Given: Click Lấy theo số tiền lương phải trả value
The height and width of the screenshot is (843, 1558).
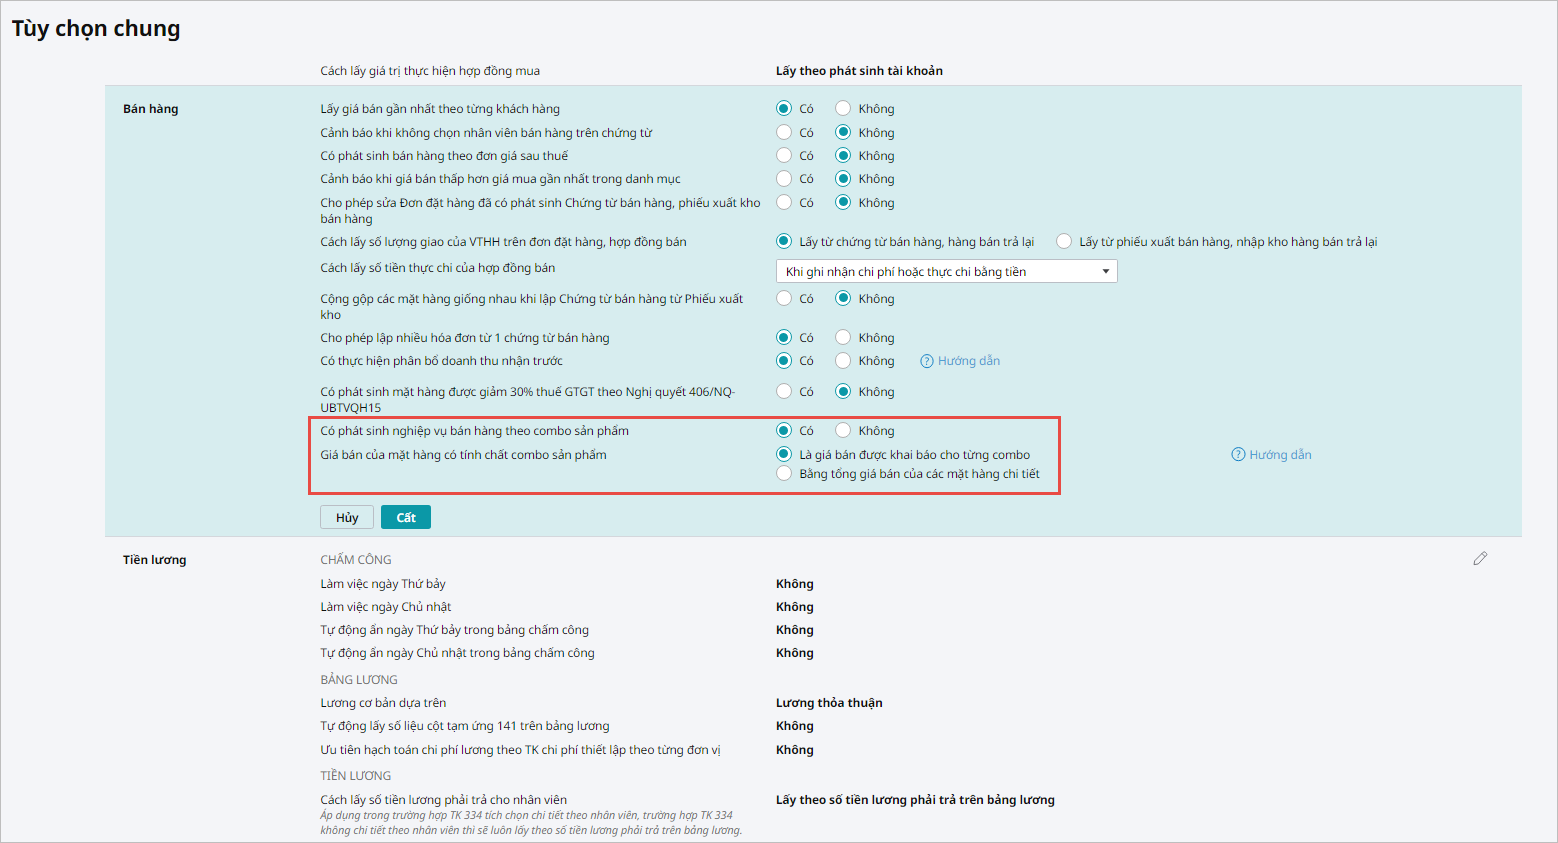Looking at the screenshot, I should click(915, 800).
